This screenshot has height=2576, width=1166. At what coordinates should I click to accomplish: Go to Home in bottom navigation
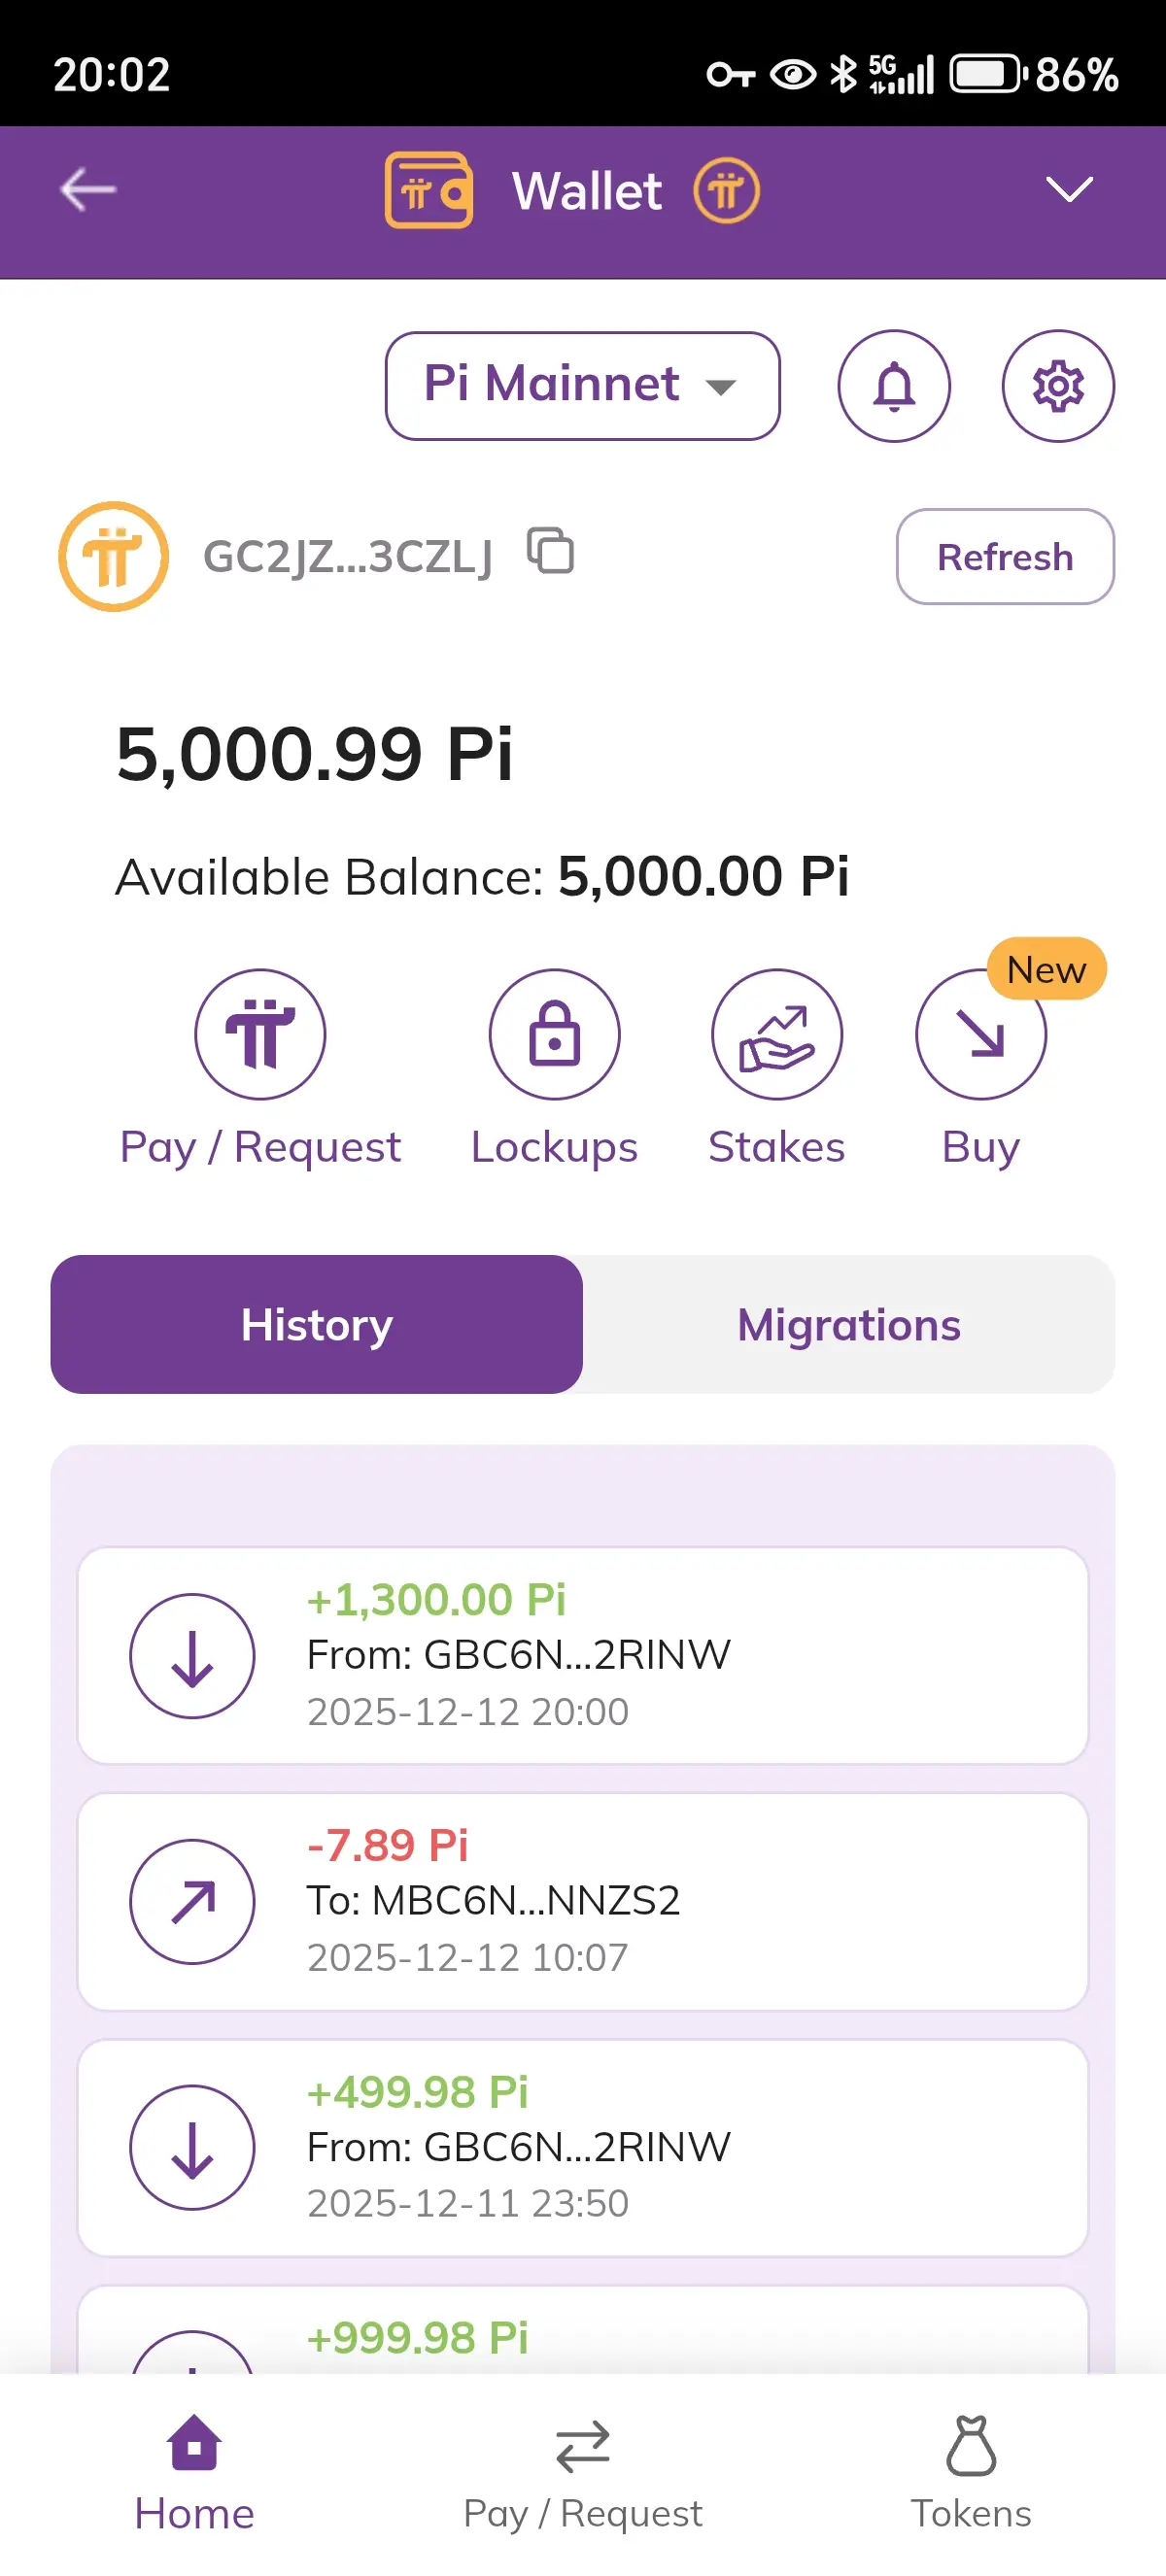194,2468
